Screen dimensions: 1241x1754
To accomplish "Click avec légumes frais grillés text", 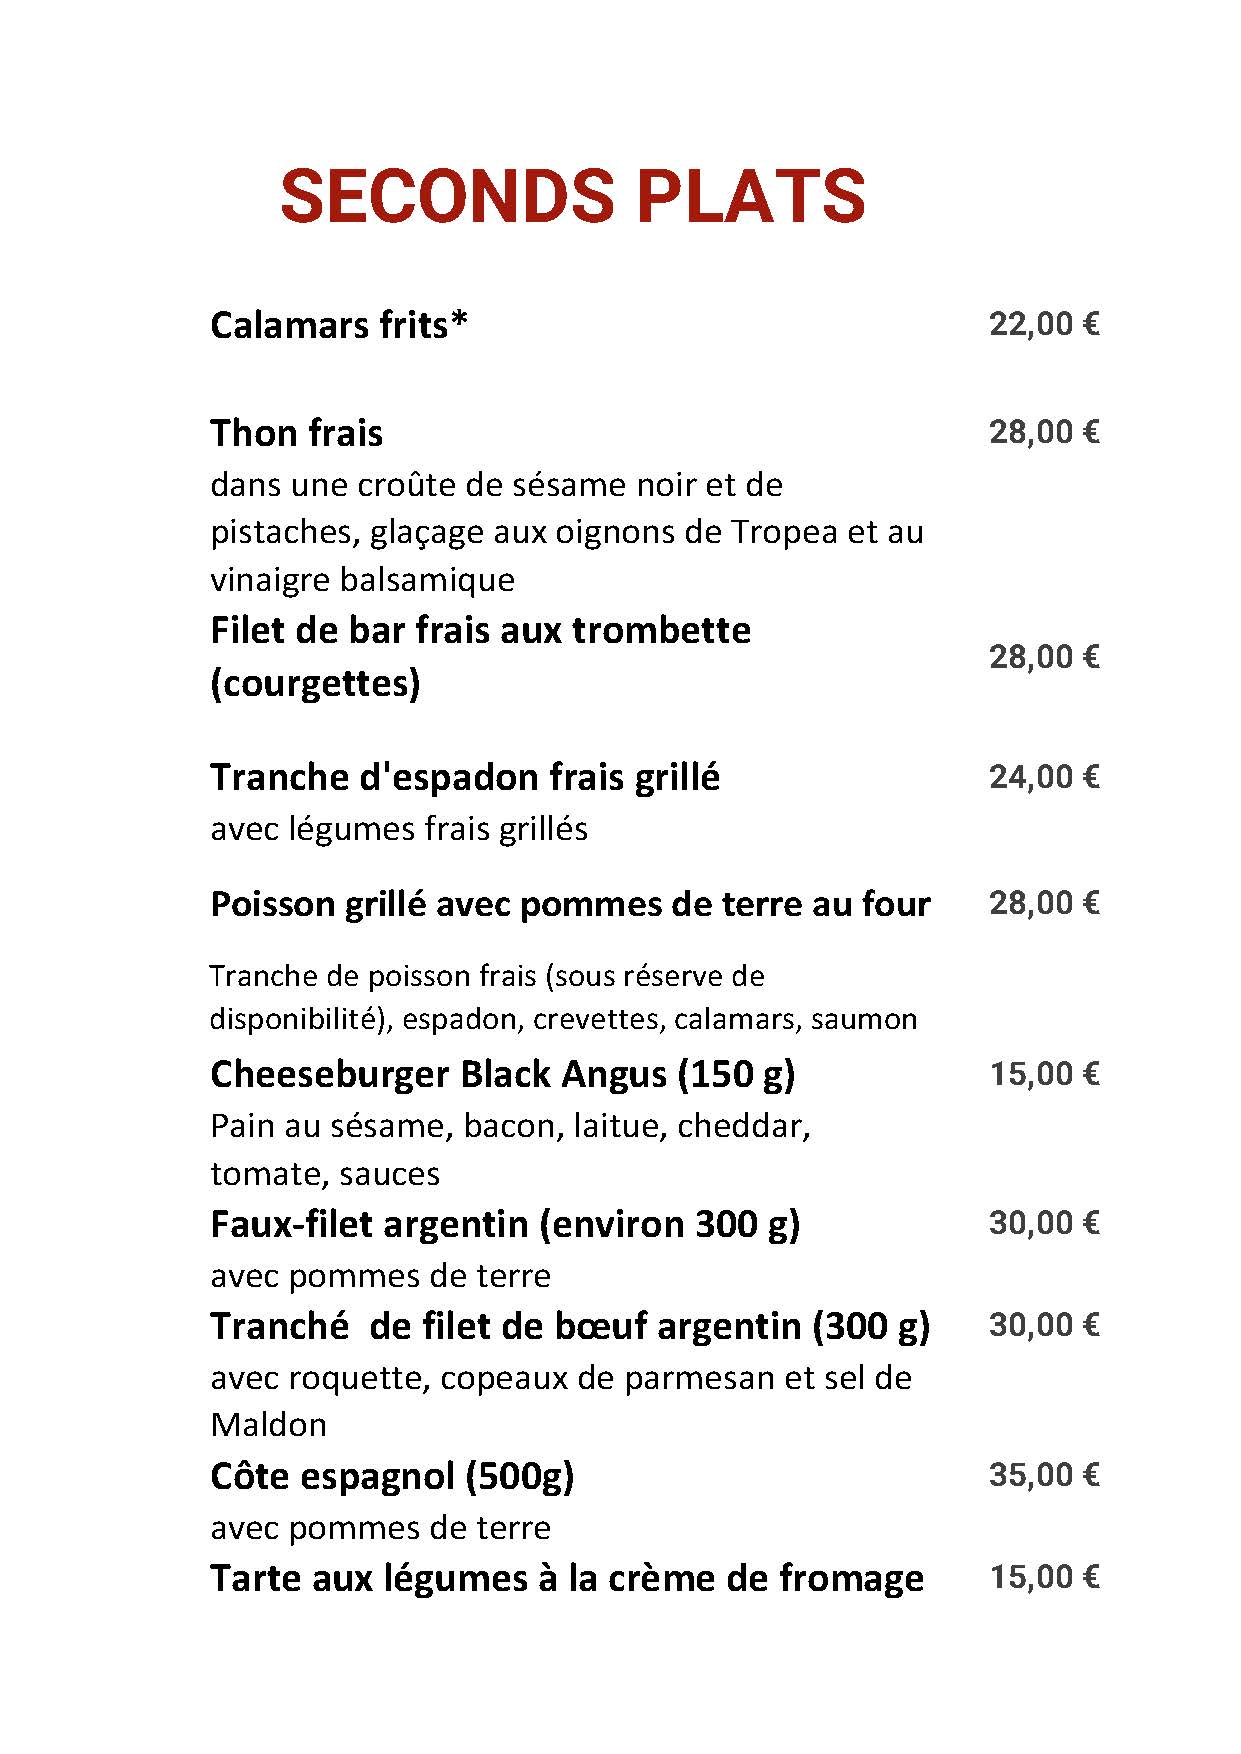I will [399, 829].
